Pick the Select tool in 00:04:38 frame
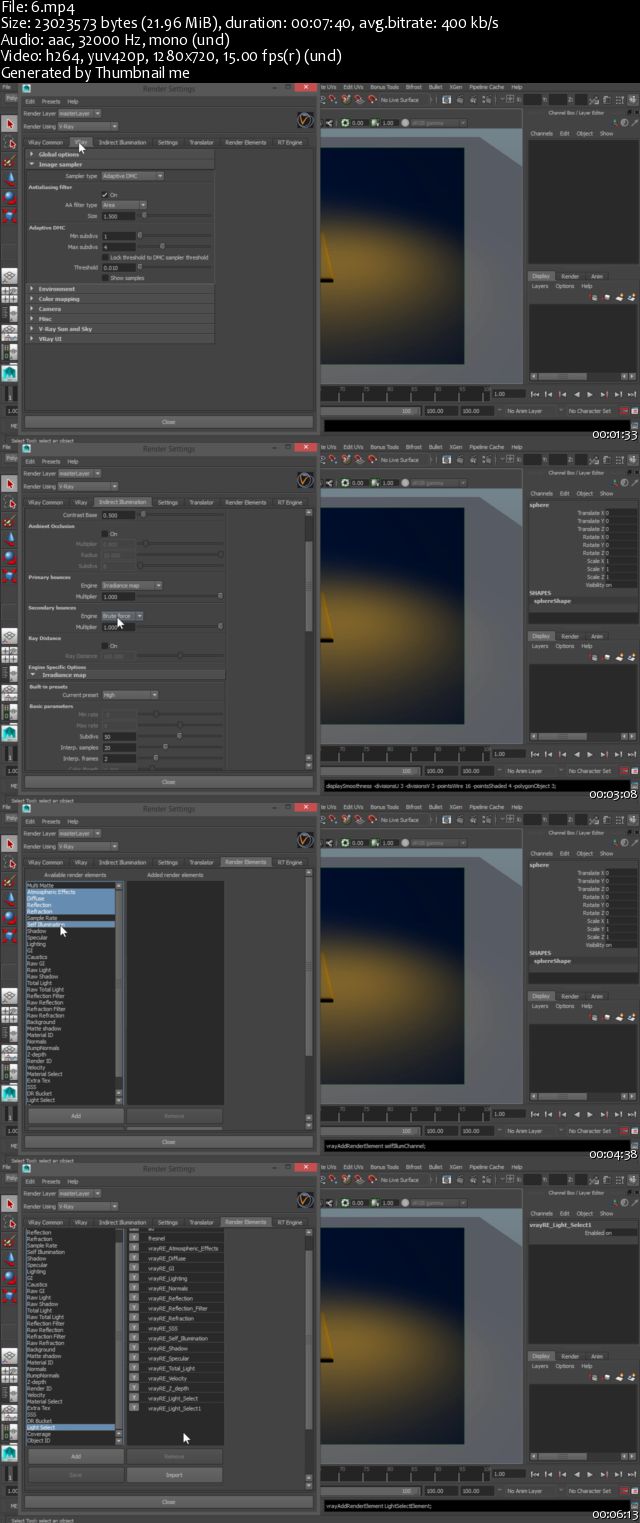The image size is (640, 1523). pos(10,845)
